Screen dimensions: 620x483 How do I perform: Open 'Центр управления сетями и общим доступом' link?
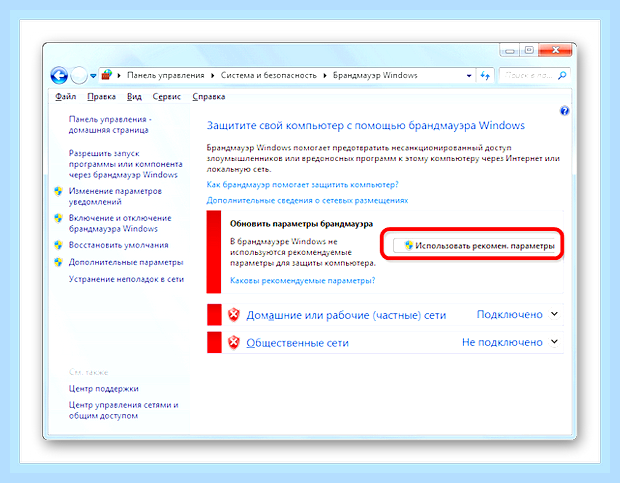(x=123, y=410)
